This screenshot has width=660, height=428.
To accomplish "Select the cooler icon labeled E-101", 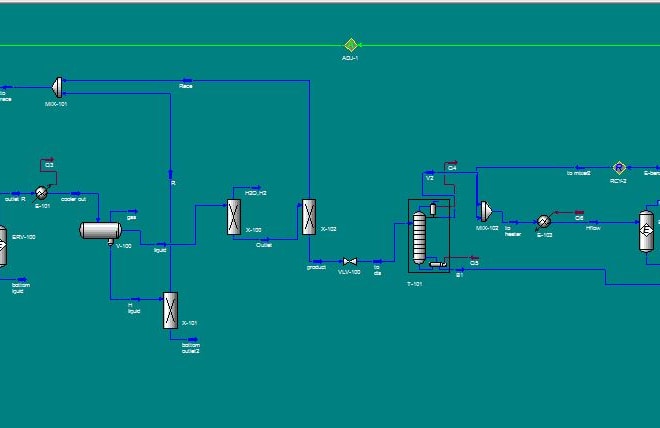I will (41, 193).
